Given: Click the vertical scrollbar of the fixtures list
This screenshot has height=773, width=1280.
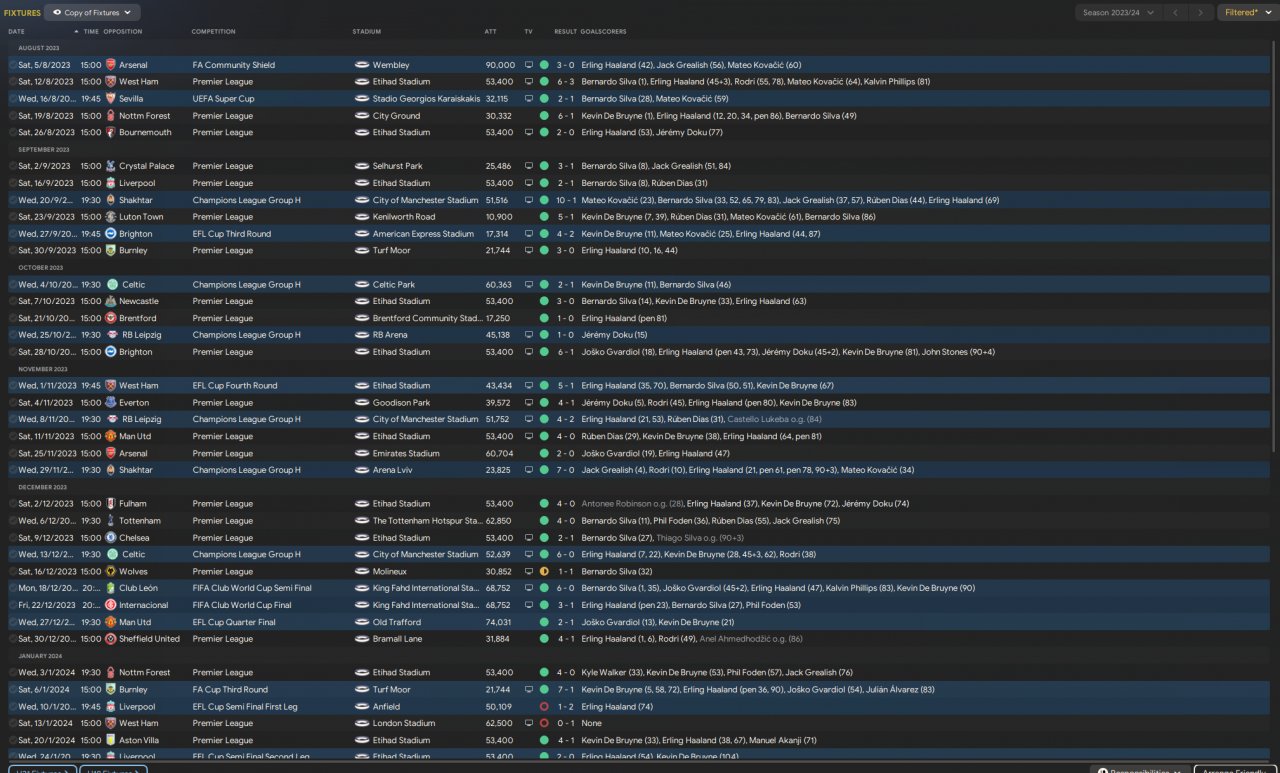Looking at the screenshot, I should [x=1273, y=245].
